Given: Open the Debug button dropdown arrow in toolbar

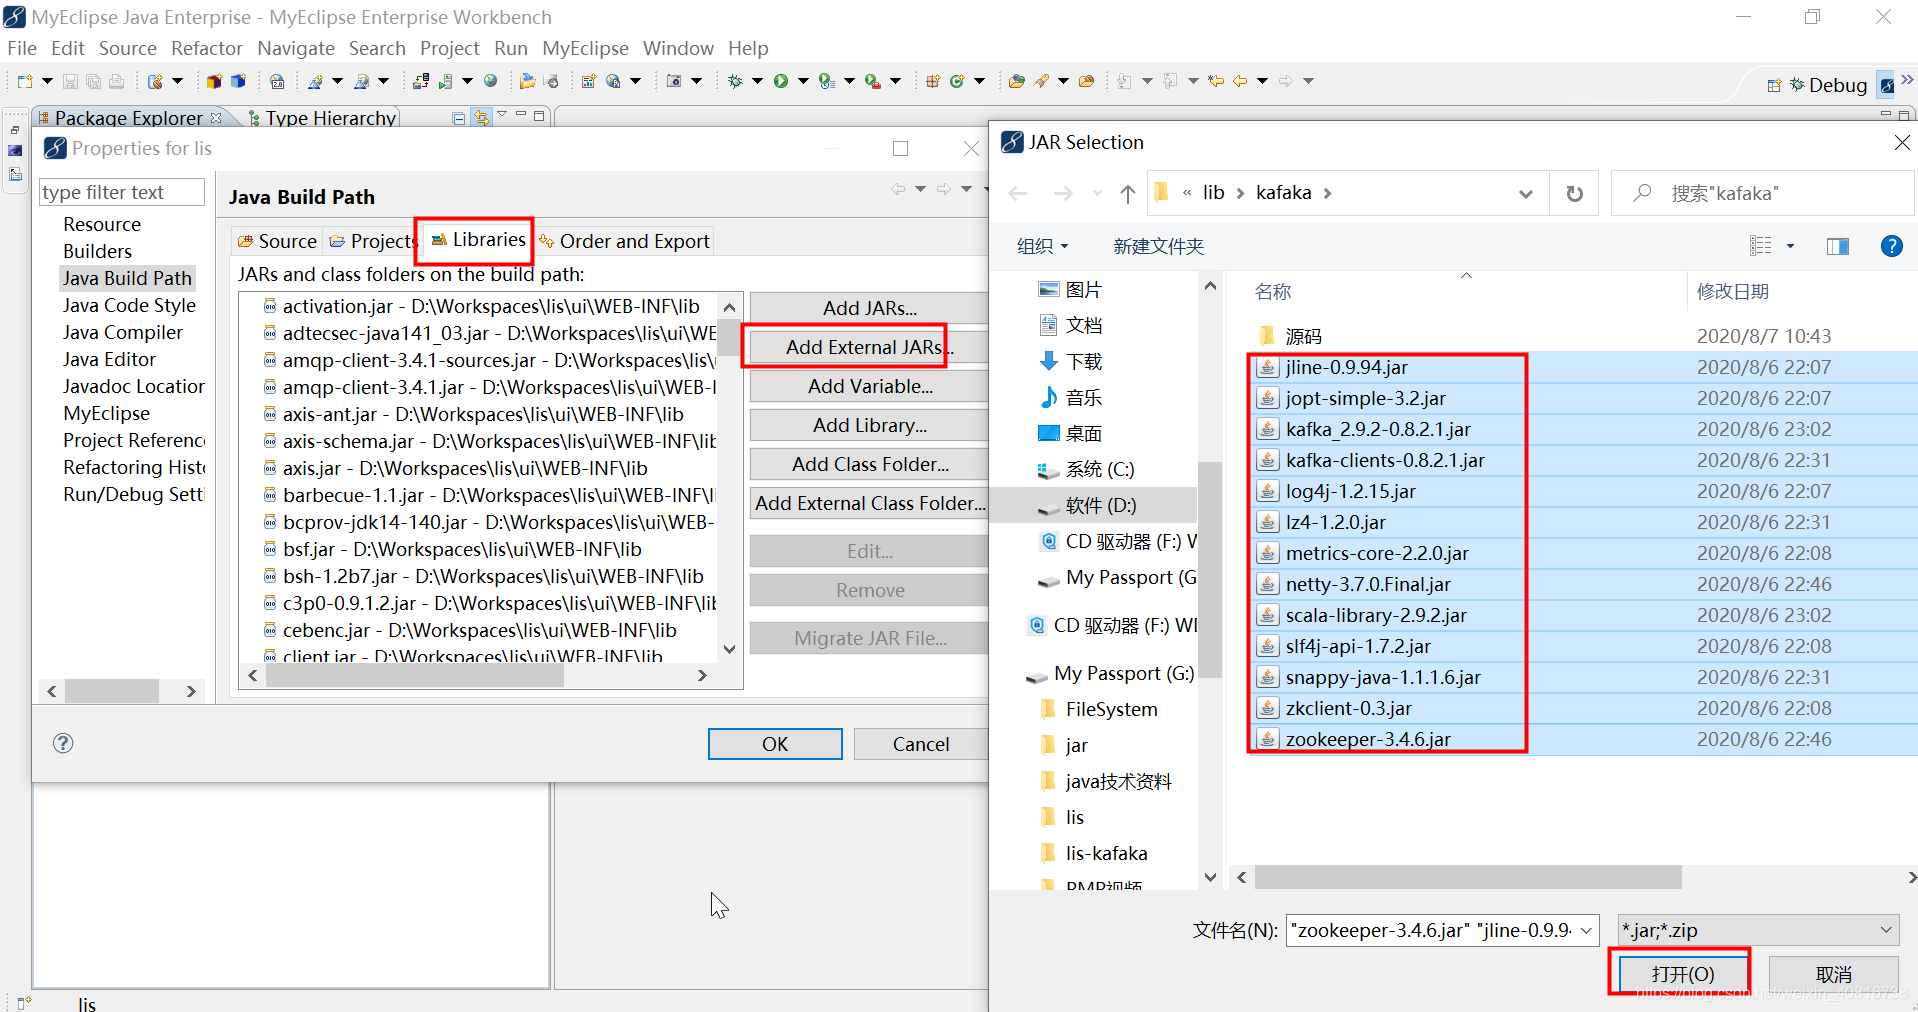Looking at the screenshot, I should 757,81.
